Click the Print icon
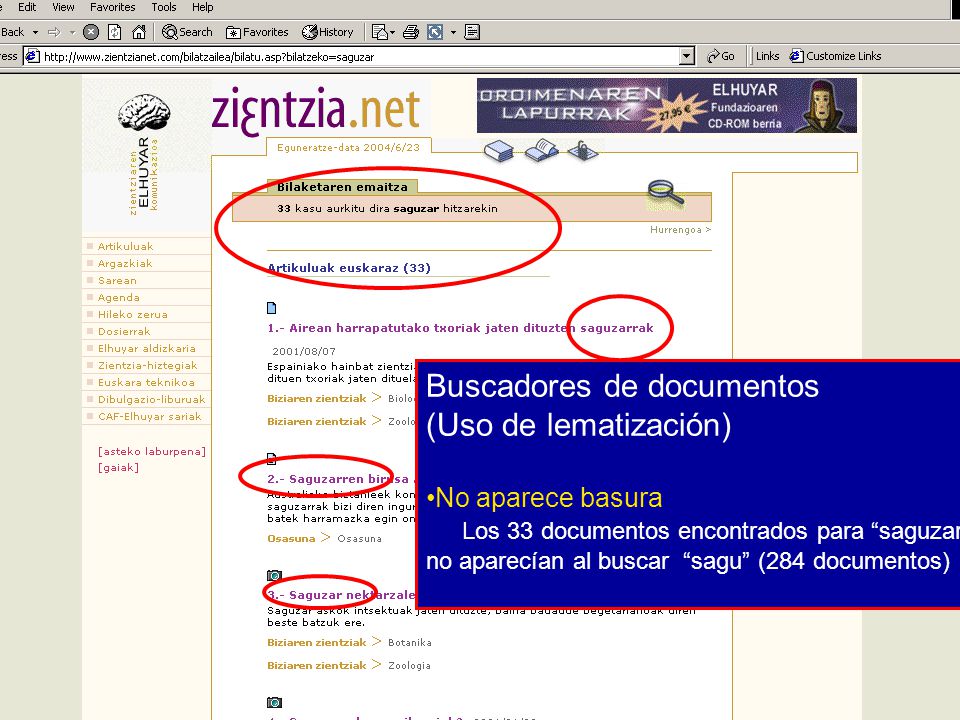Image resolution: width=960 pixels, height=720 pixels. tap(411, 32)
